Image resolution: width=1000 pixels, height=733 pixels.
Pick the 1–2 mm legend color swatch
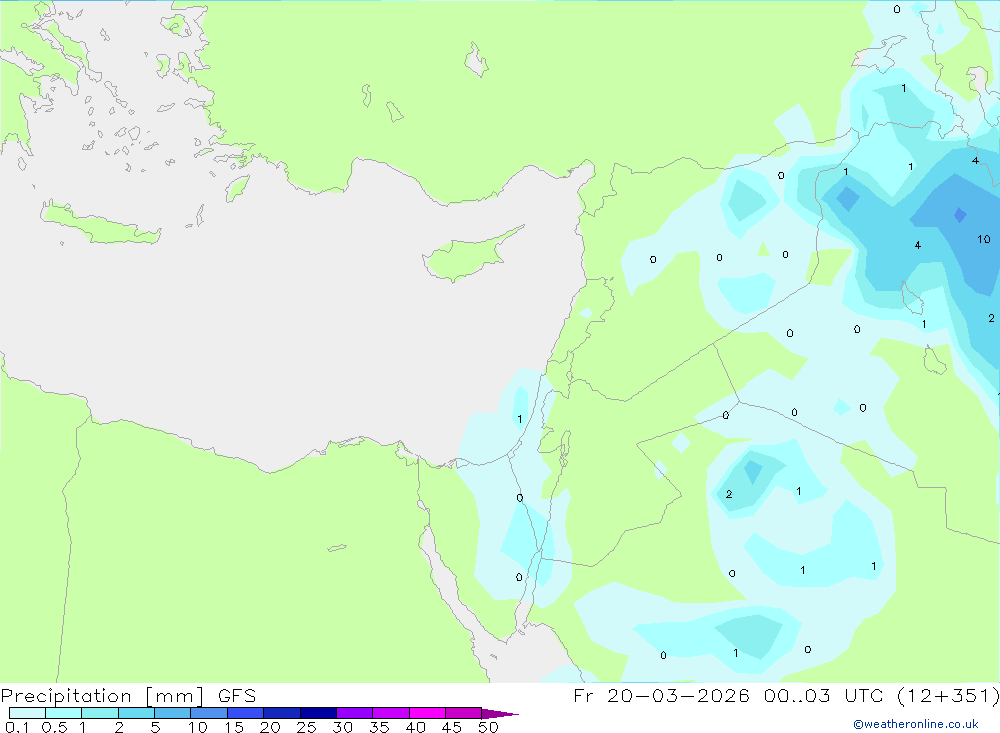tap(99, 713)
